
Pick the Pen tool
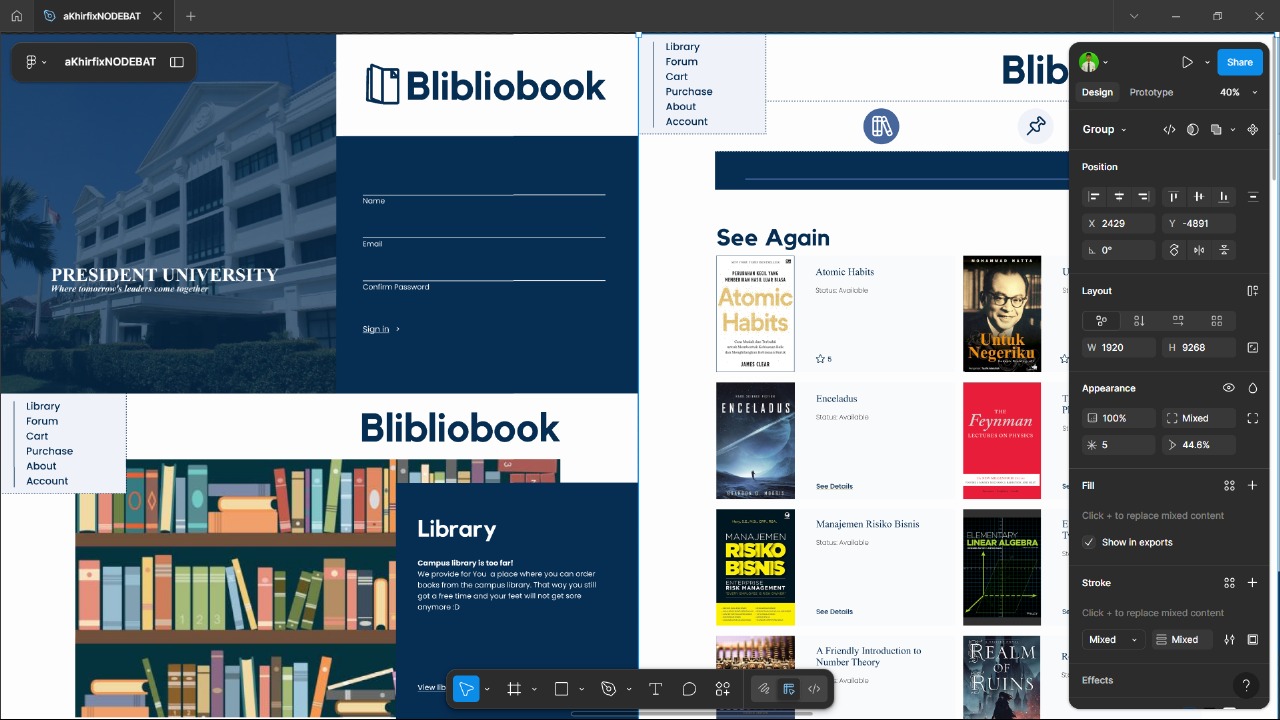point(608,689)
